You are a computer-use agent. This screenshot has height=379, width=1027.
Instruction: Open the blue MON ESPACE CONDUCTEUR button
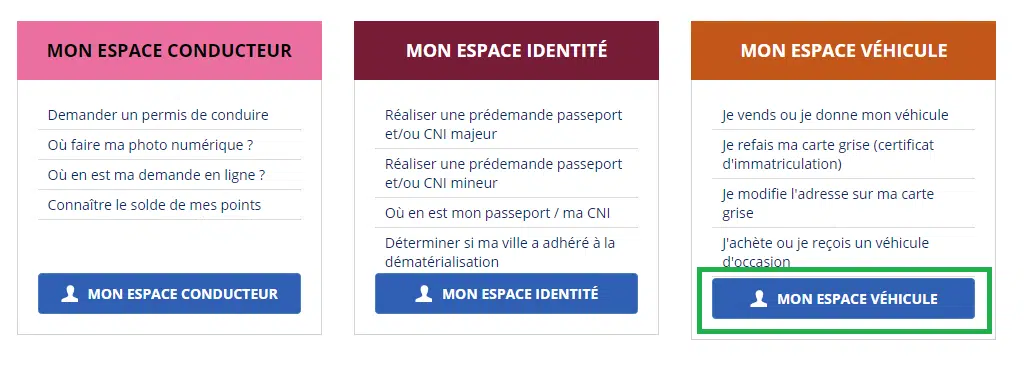click(169, 294)
